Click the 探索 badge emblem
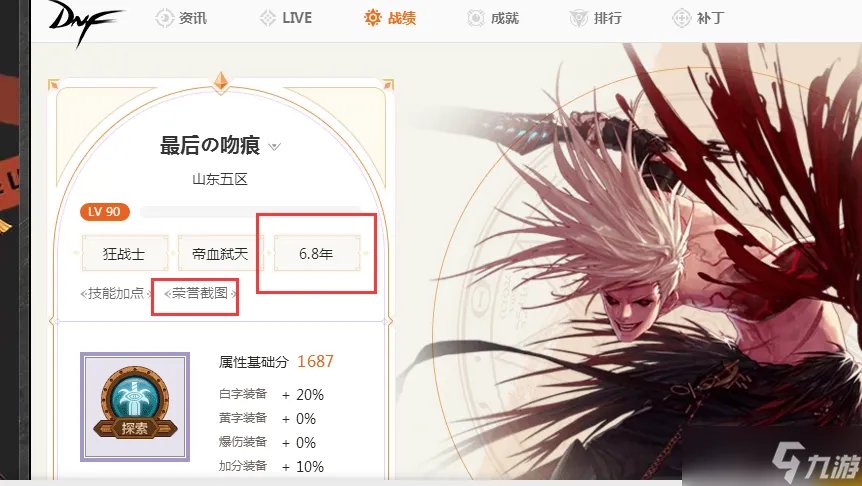The image size is (862, 486). [135, 407]
